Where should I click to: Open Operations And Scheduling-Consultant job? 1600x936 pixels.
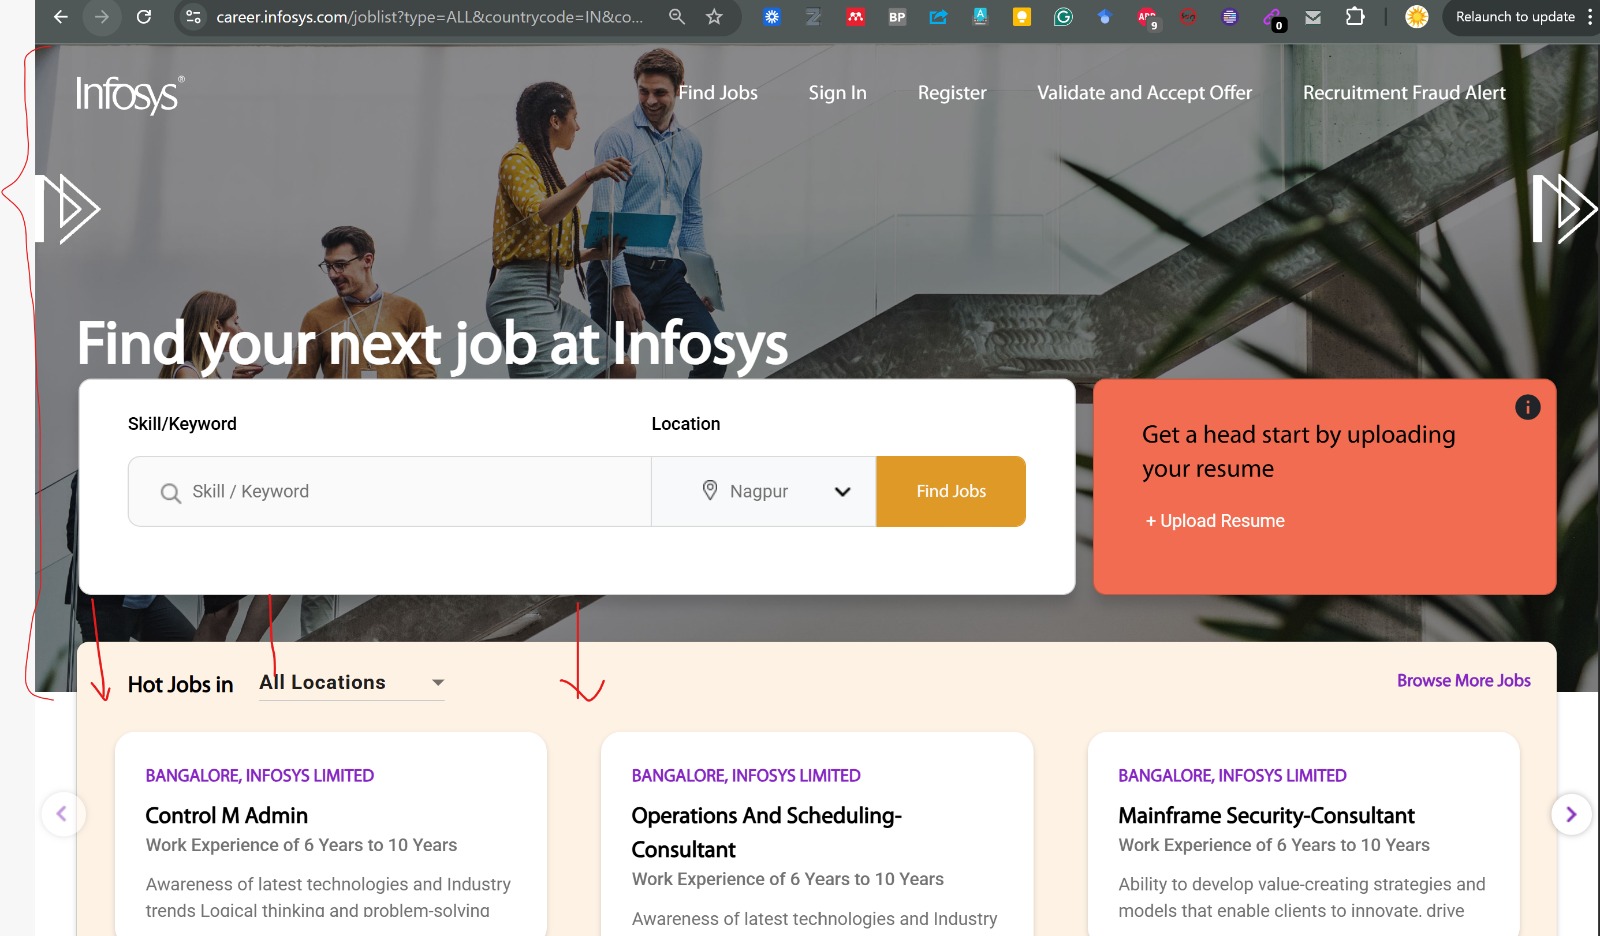coord(767,832)
